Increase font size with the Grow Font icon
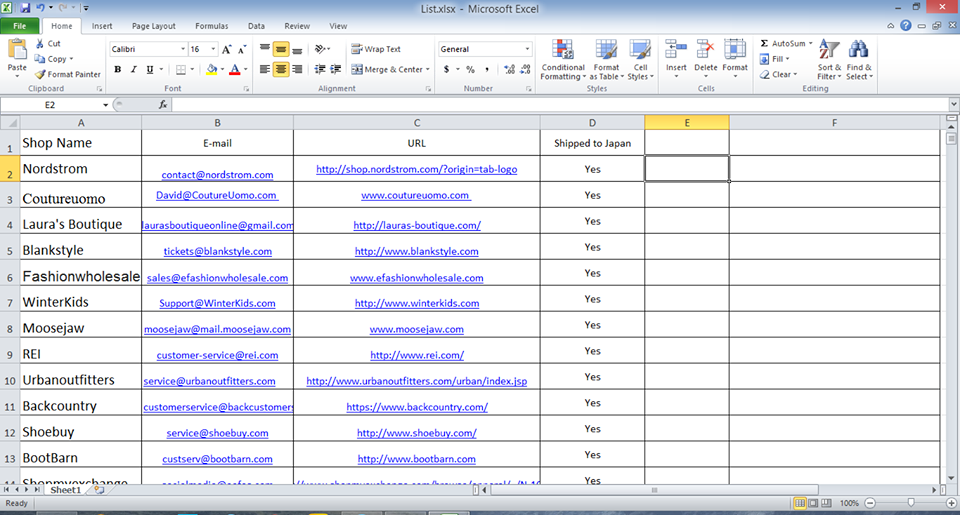 (x=227, y=49)
